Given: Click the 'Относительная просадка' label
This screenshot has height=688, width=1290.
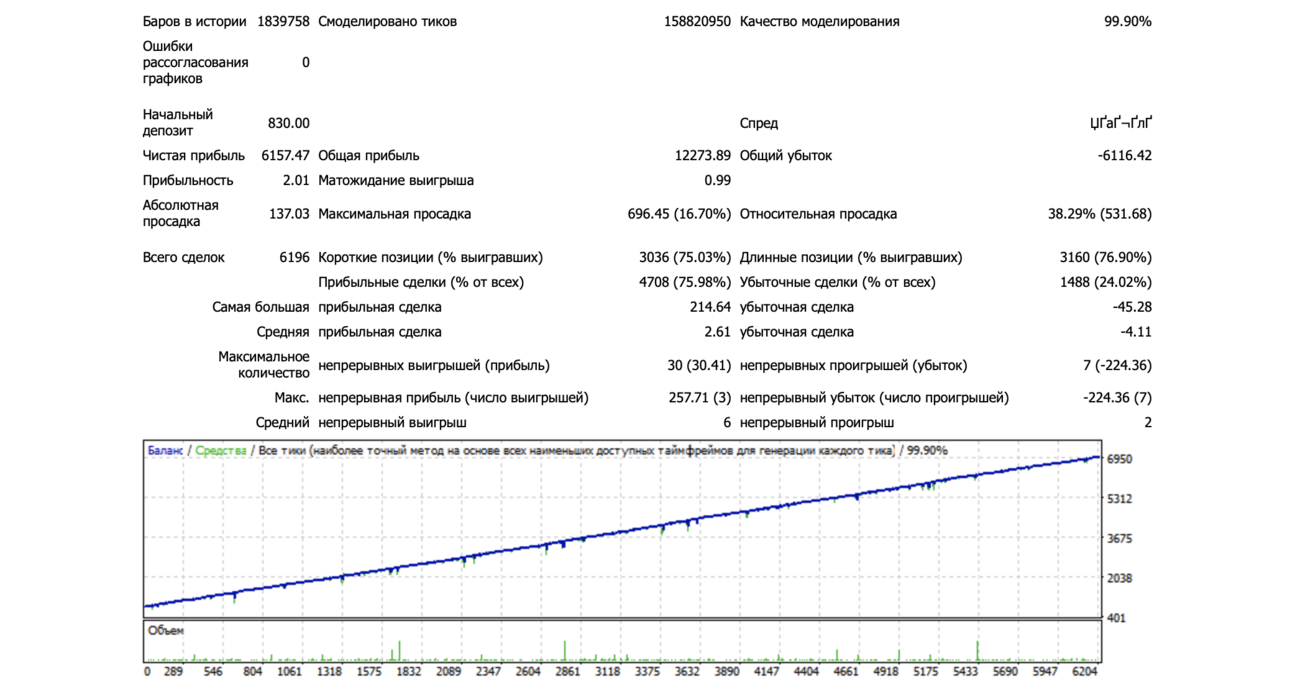Looking at the screenshot, I should 818,213.
